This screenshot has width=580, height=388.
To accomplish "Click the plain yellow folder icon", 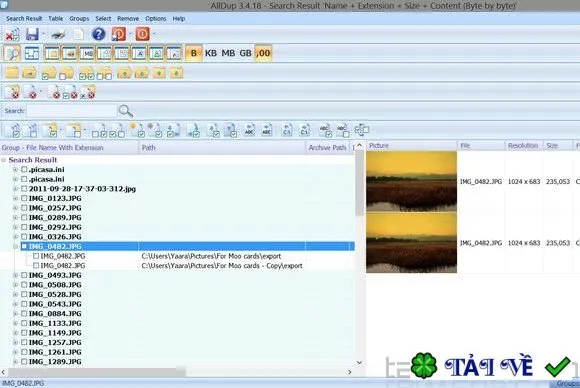I will [12, 72].
